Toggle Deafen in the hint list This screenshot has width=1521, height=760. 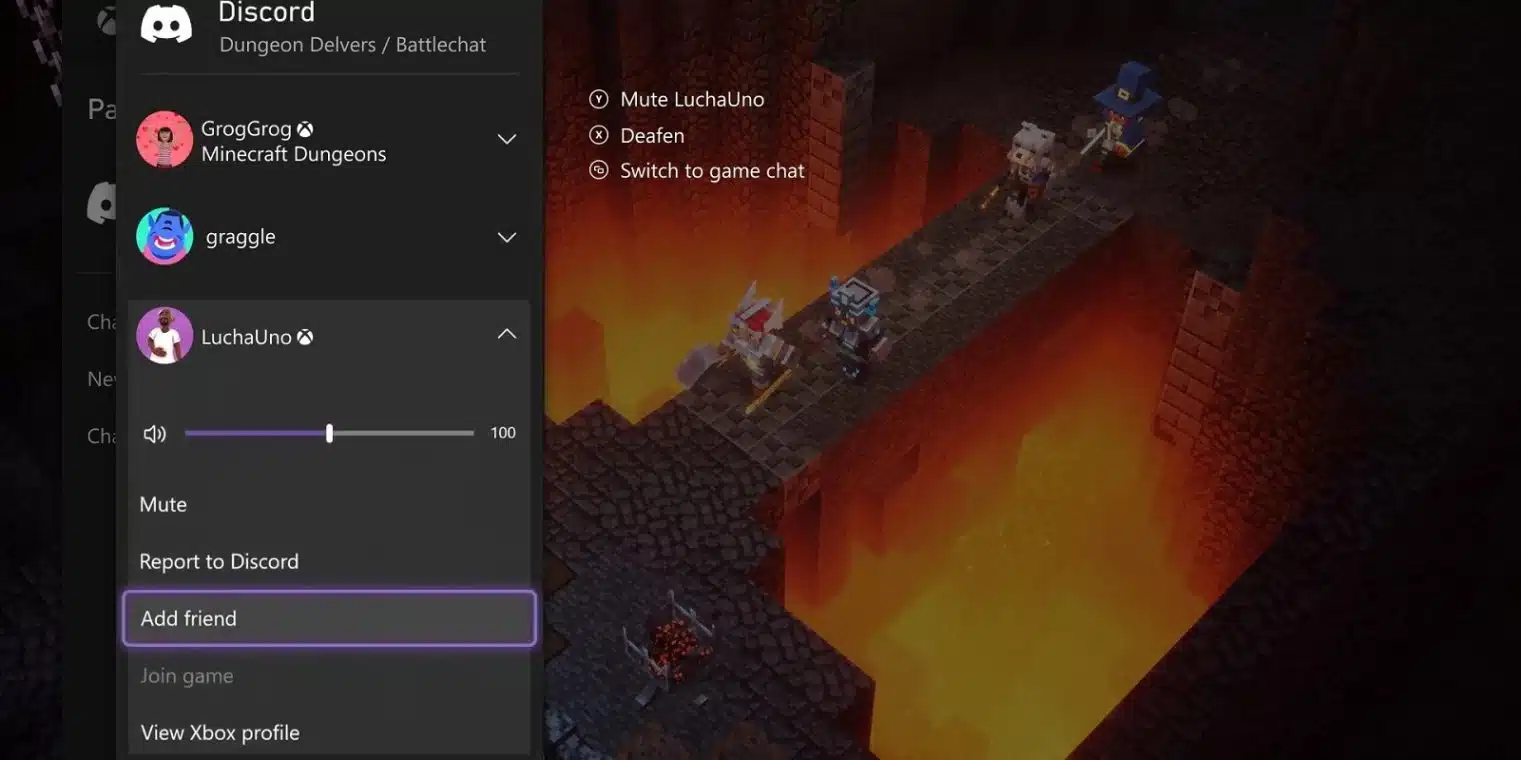coord(652,135)
